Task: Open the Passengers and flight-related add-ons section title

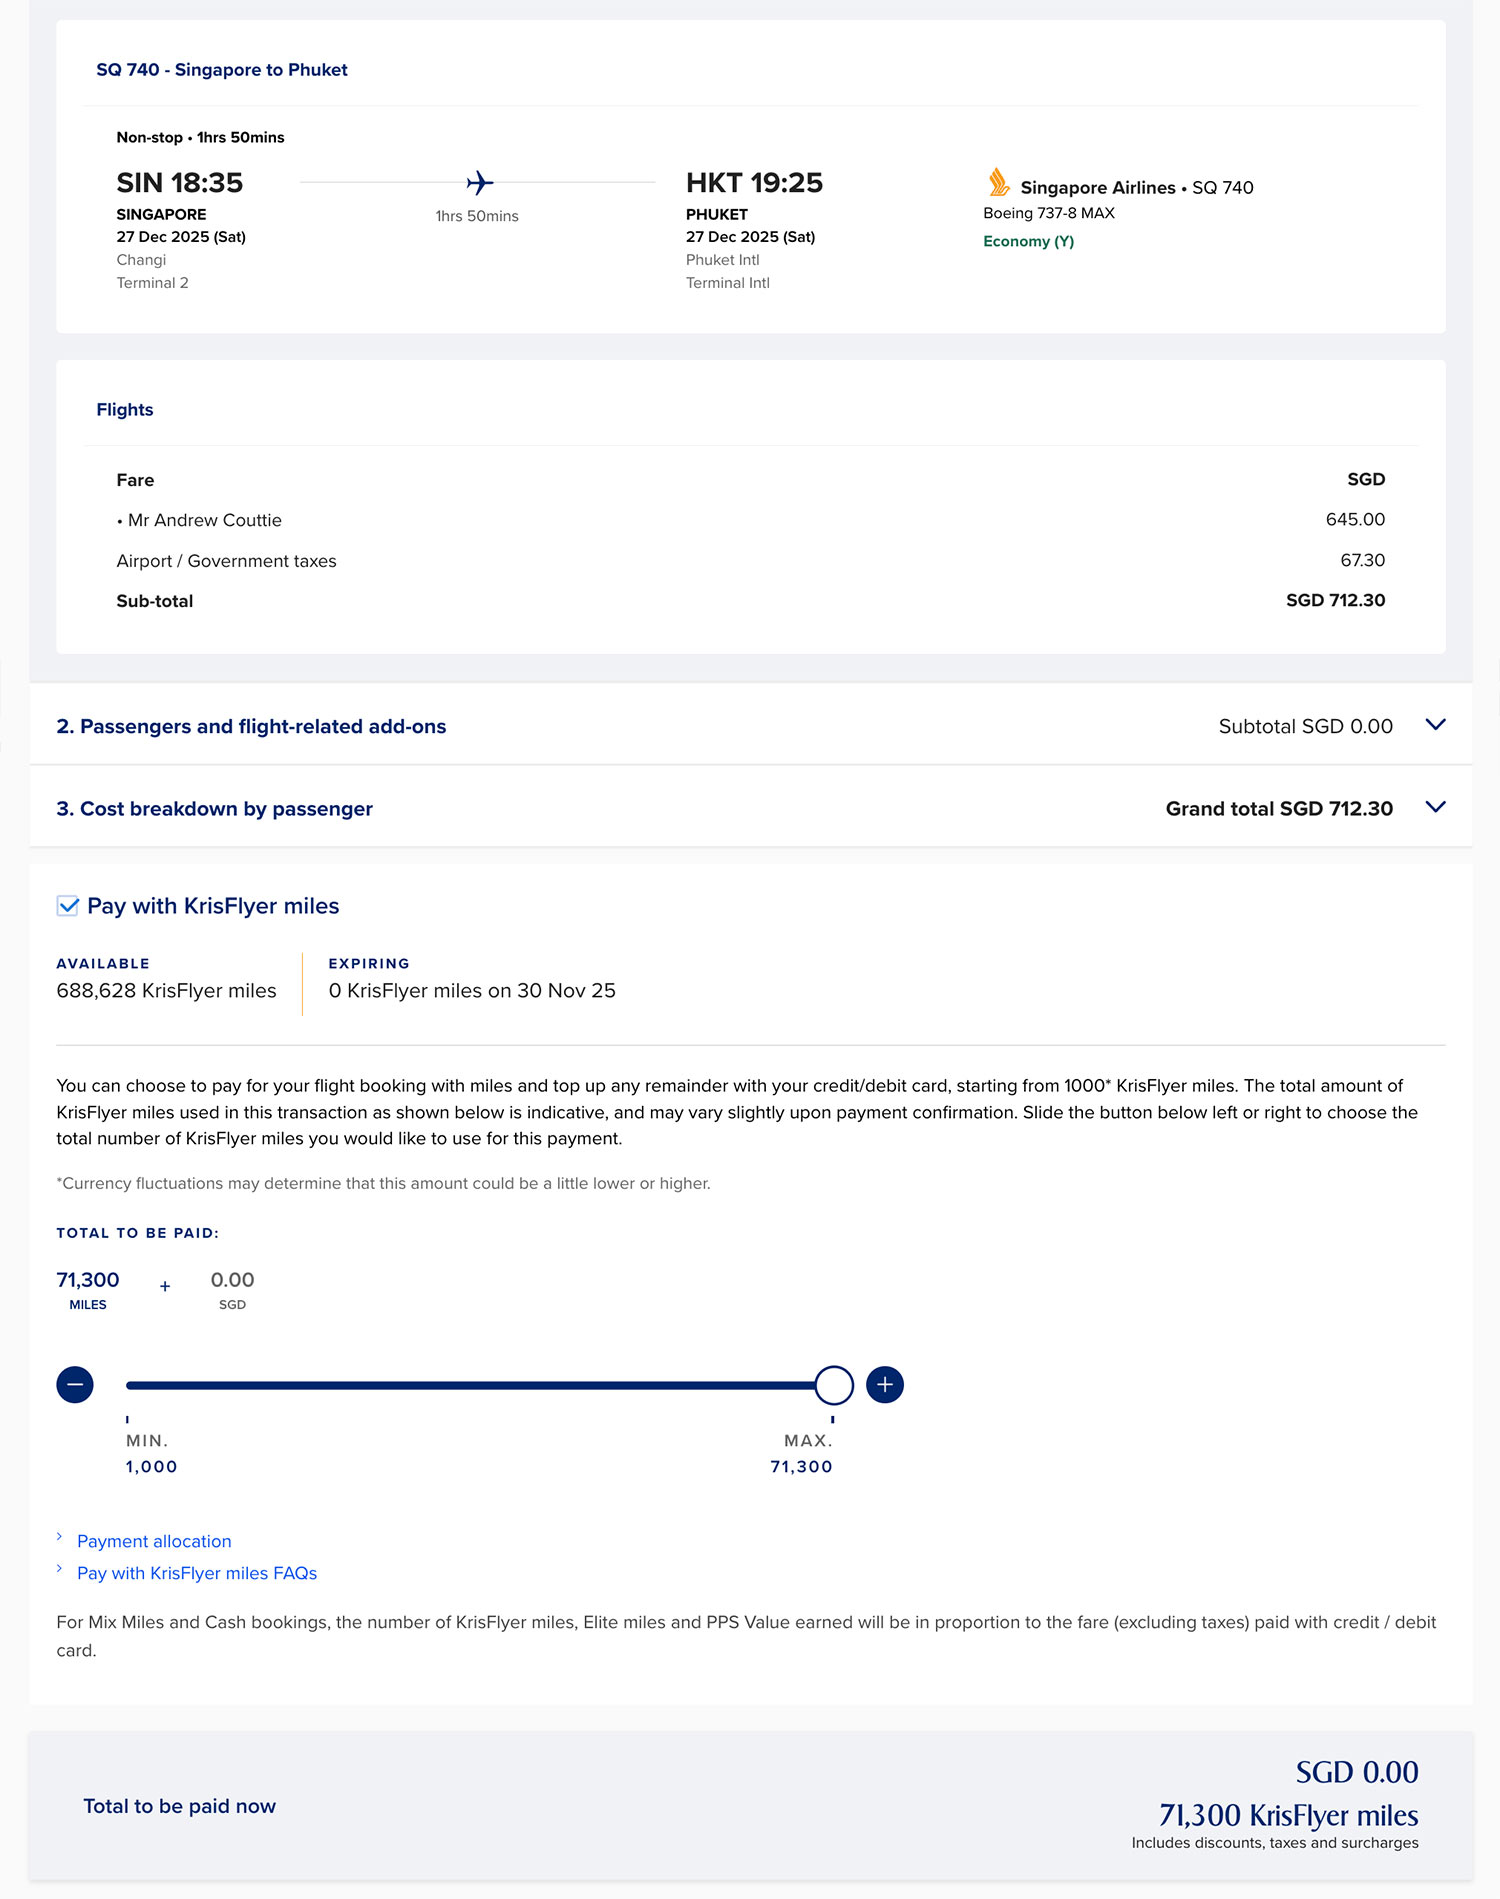Action: pos(251,727)
